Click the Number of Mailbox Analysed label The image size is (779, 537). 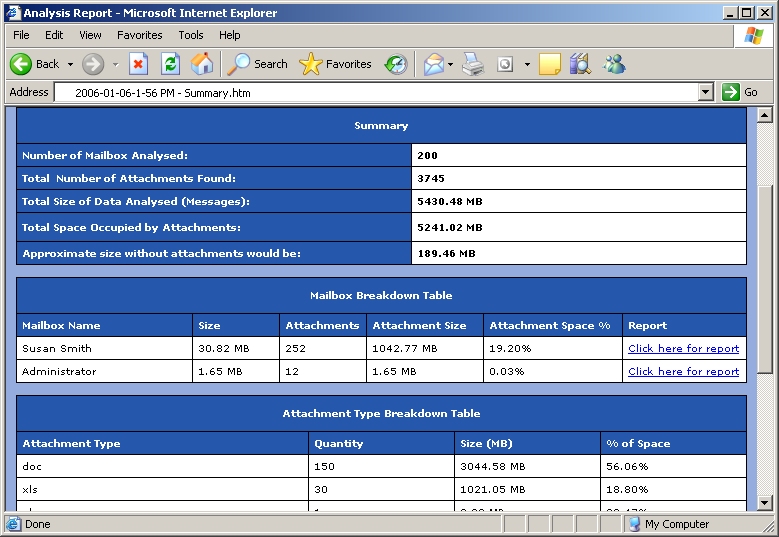click(x=105, y=155)
